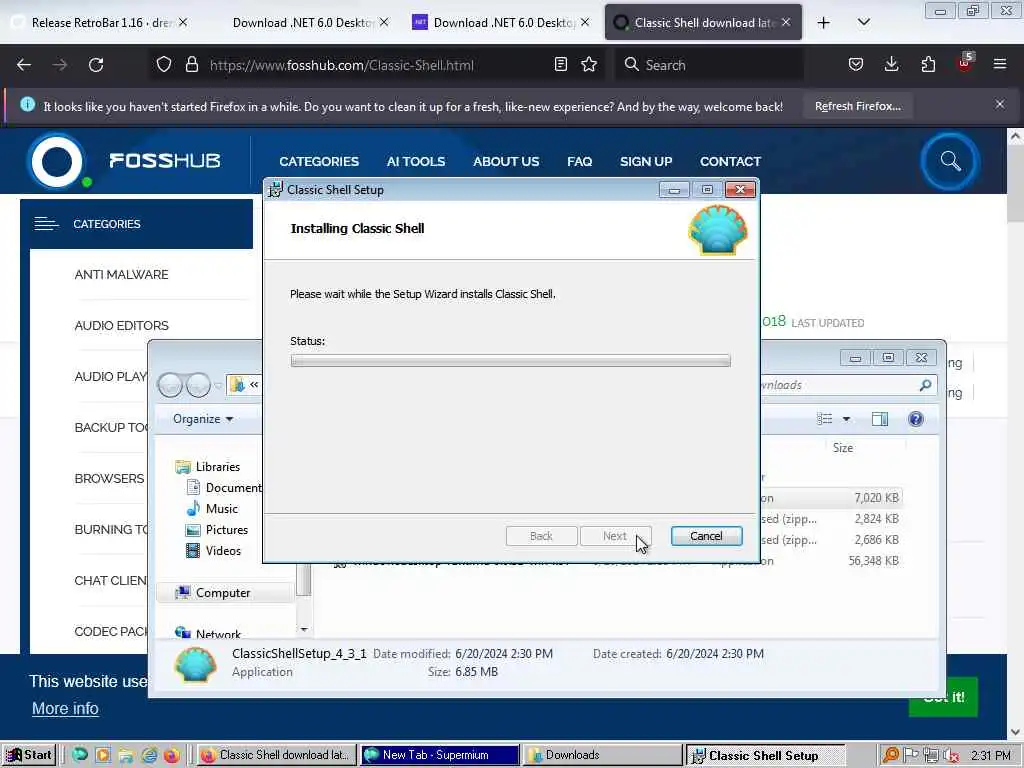Screen dimensions: 1024x768
Task: Click the Firefox URL address field
Action: 376,65
